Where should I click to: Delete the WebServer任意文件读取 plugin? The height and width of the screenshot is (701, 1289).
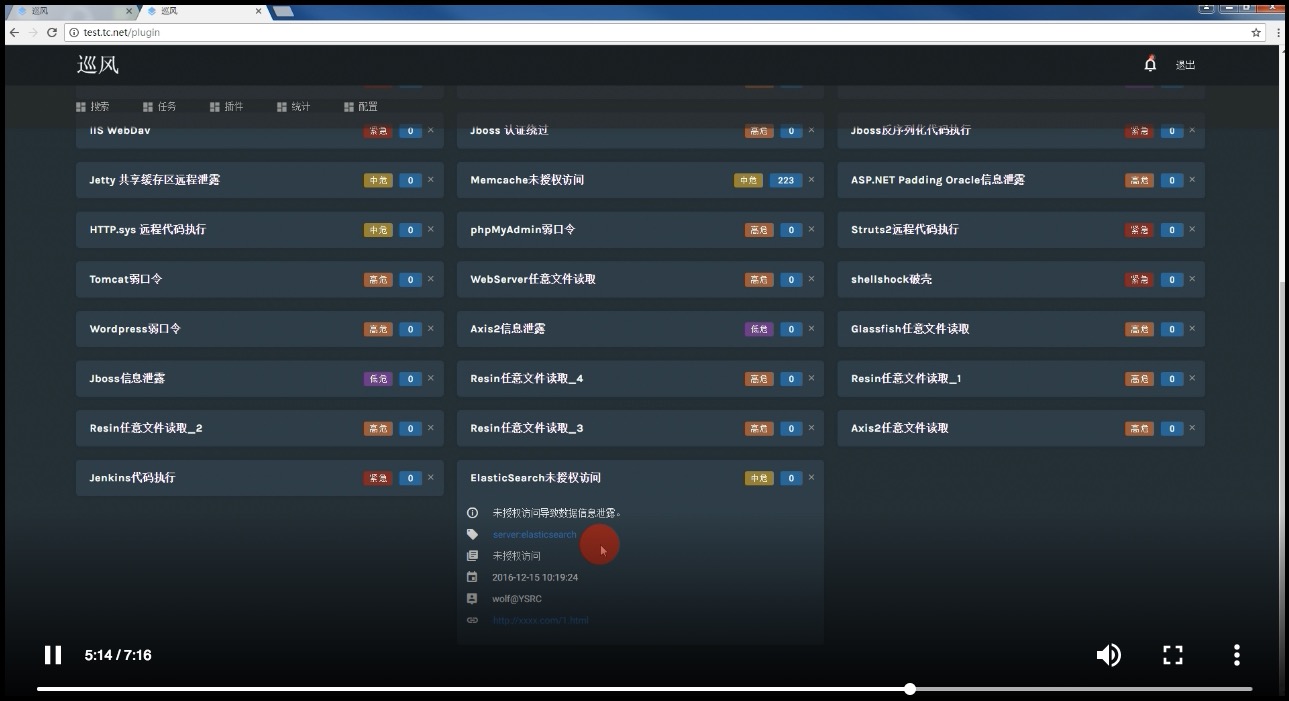(x=811, y=279)
